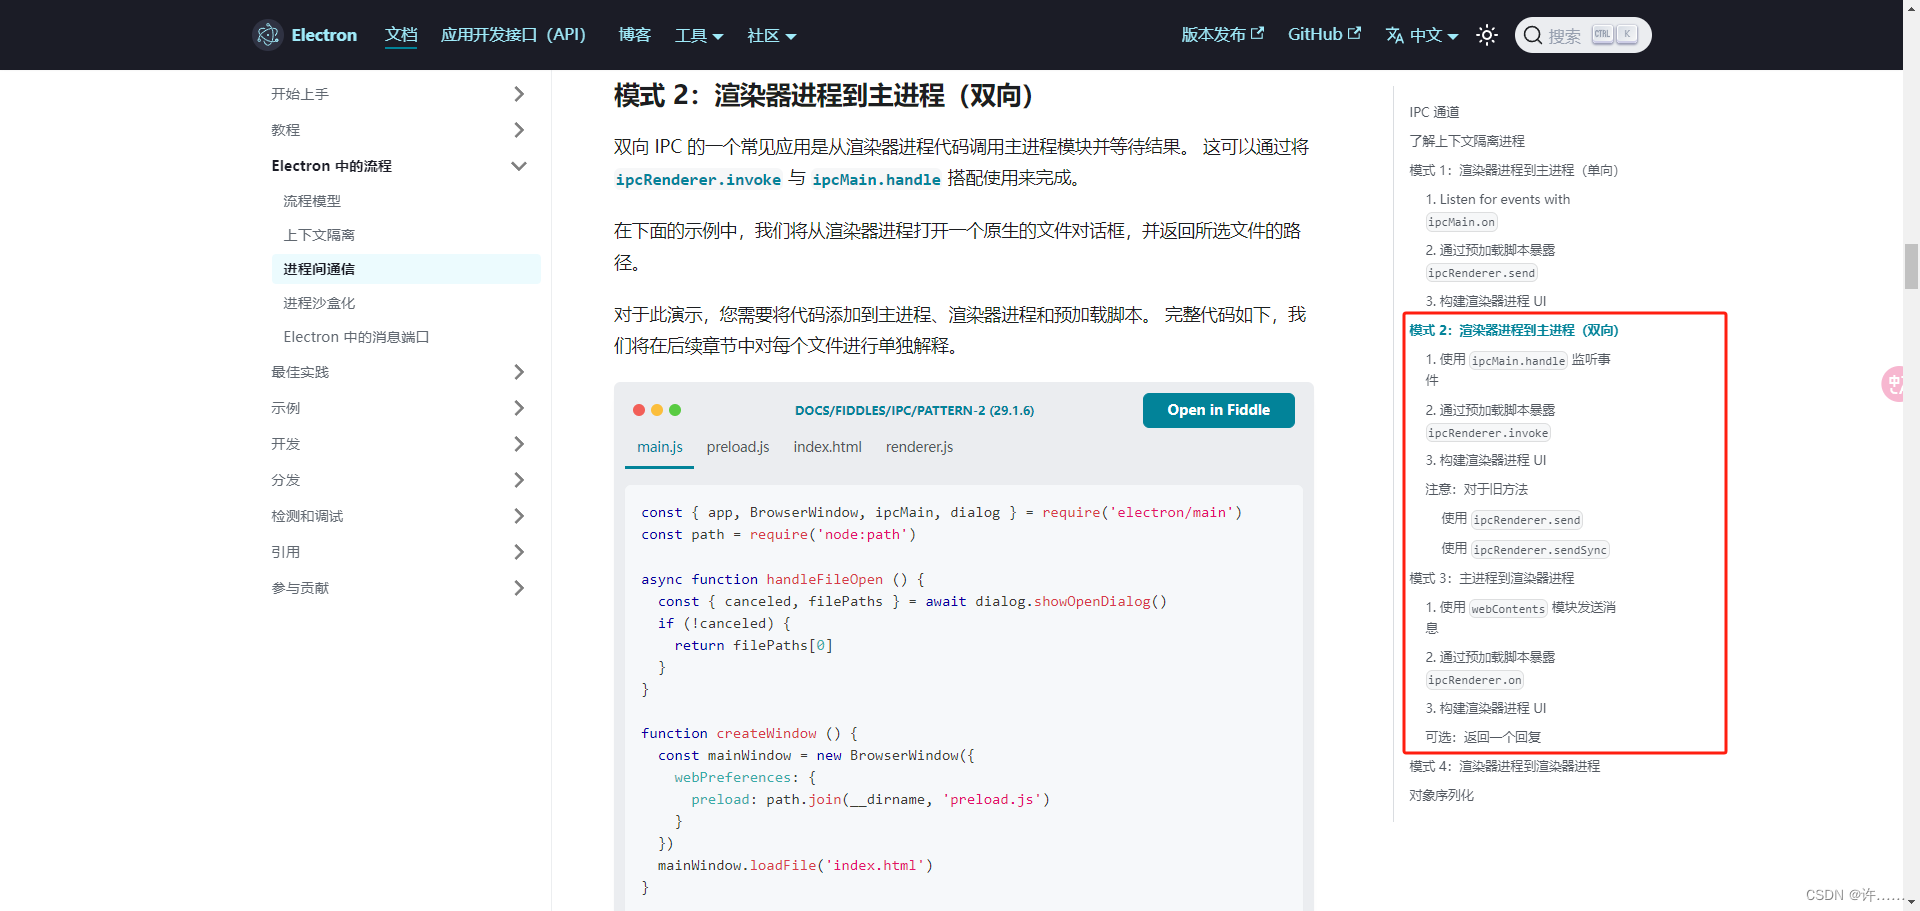This screenshot has height=911, width=1920.
Task: Jump to 使用 webContents 模块发送消息 entry
Action: point(1520,617)
